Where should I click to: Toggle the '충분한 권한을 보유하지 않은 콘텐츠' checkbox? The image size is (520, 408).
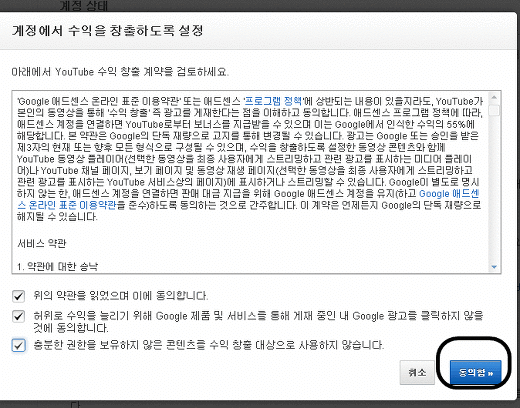(x=18, y=345)
